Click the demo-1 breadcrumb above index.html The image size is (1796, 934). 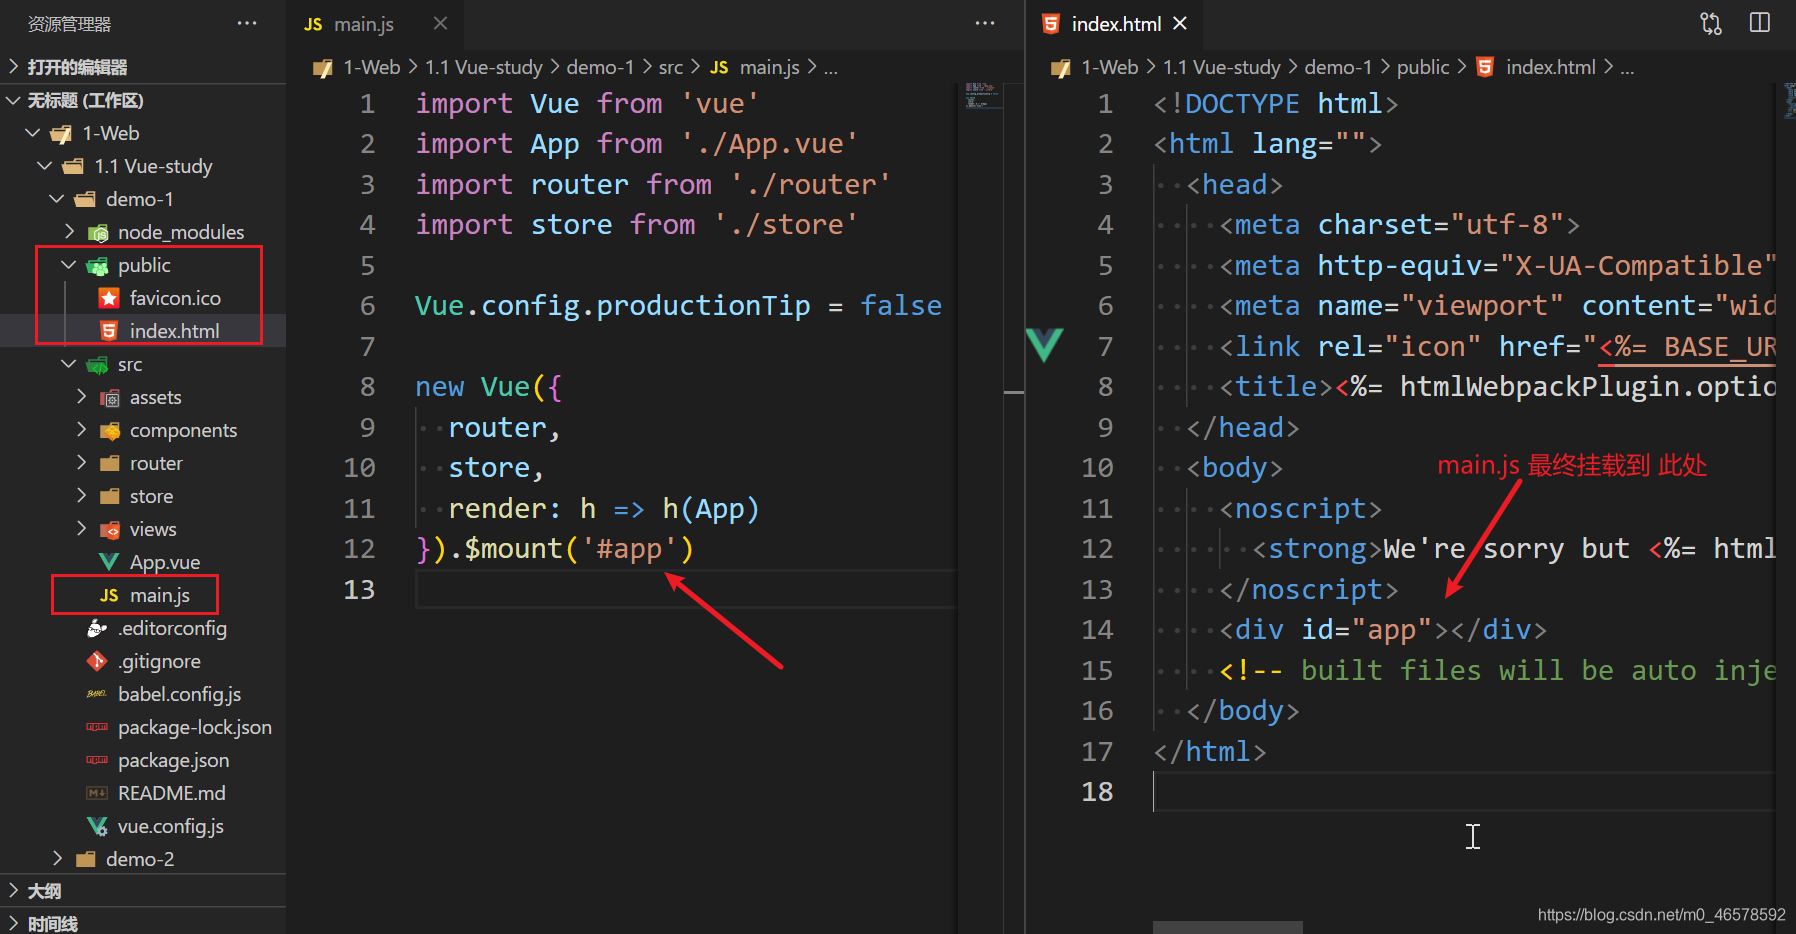(1339, 67)
